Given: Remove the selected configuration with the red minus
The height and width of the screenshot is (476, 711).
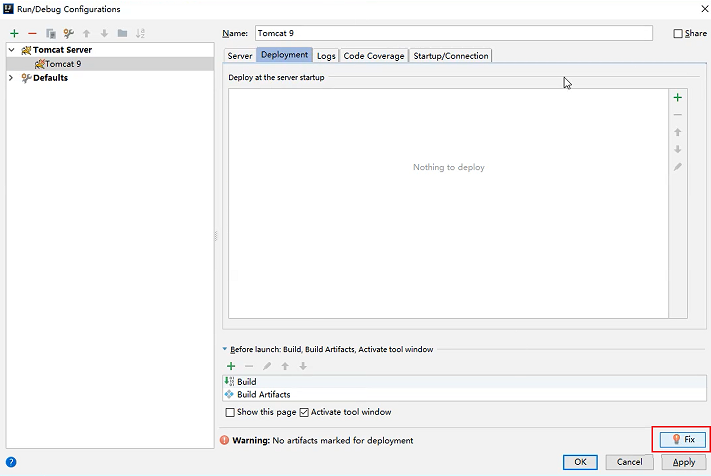Looking at the screenshot, I should (x=32, y=33).
